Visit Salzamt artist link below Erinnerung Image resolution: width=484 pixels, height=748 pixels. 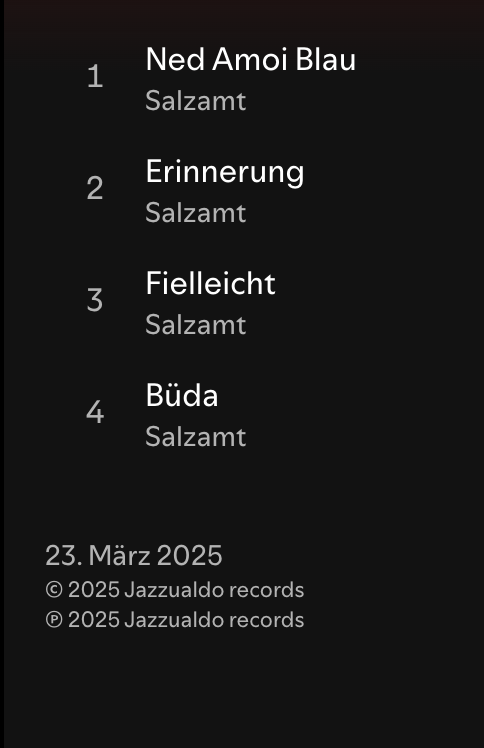tap(196, 213)
